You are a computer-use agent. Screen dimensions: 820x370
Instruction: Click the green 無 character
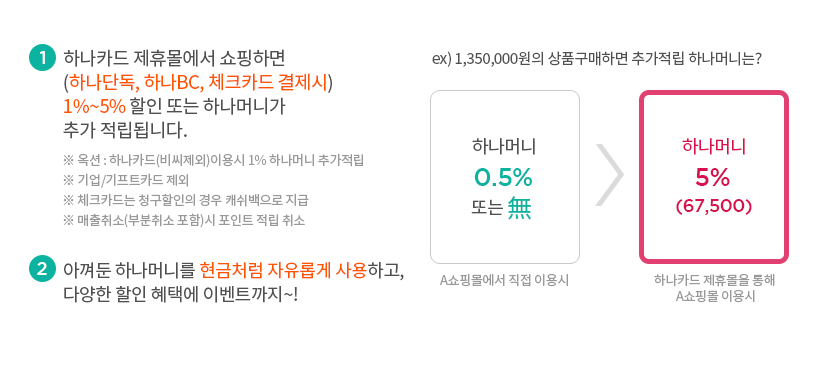(x=519, y=209)
